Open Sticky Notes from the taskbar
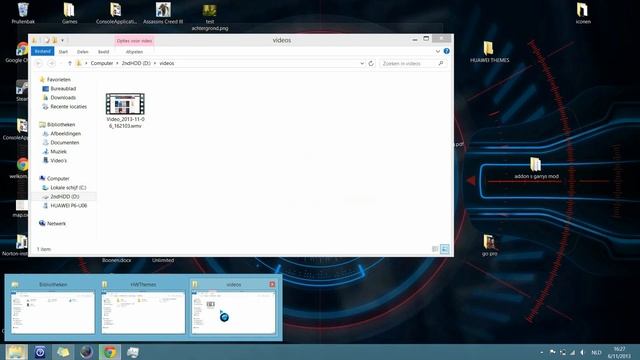Viewport: 640px width, 360px height. click(63, 352)
